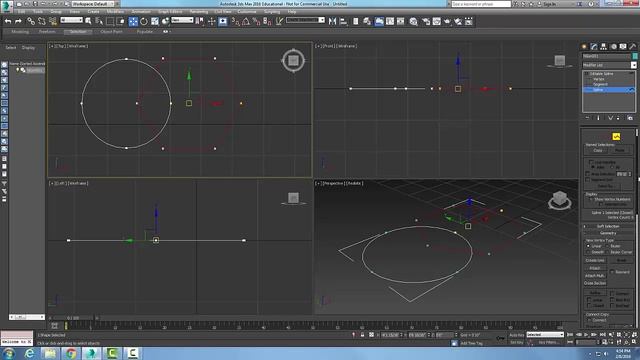Enable the Segment End checkbox

click(588, 180)
